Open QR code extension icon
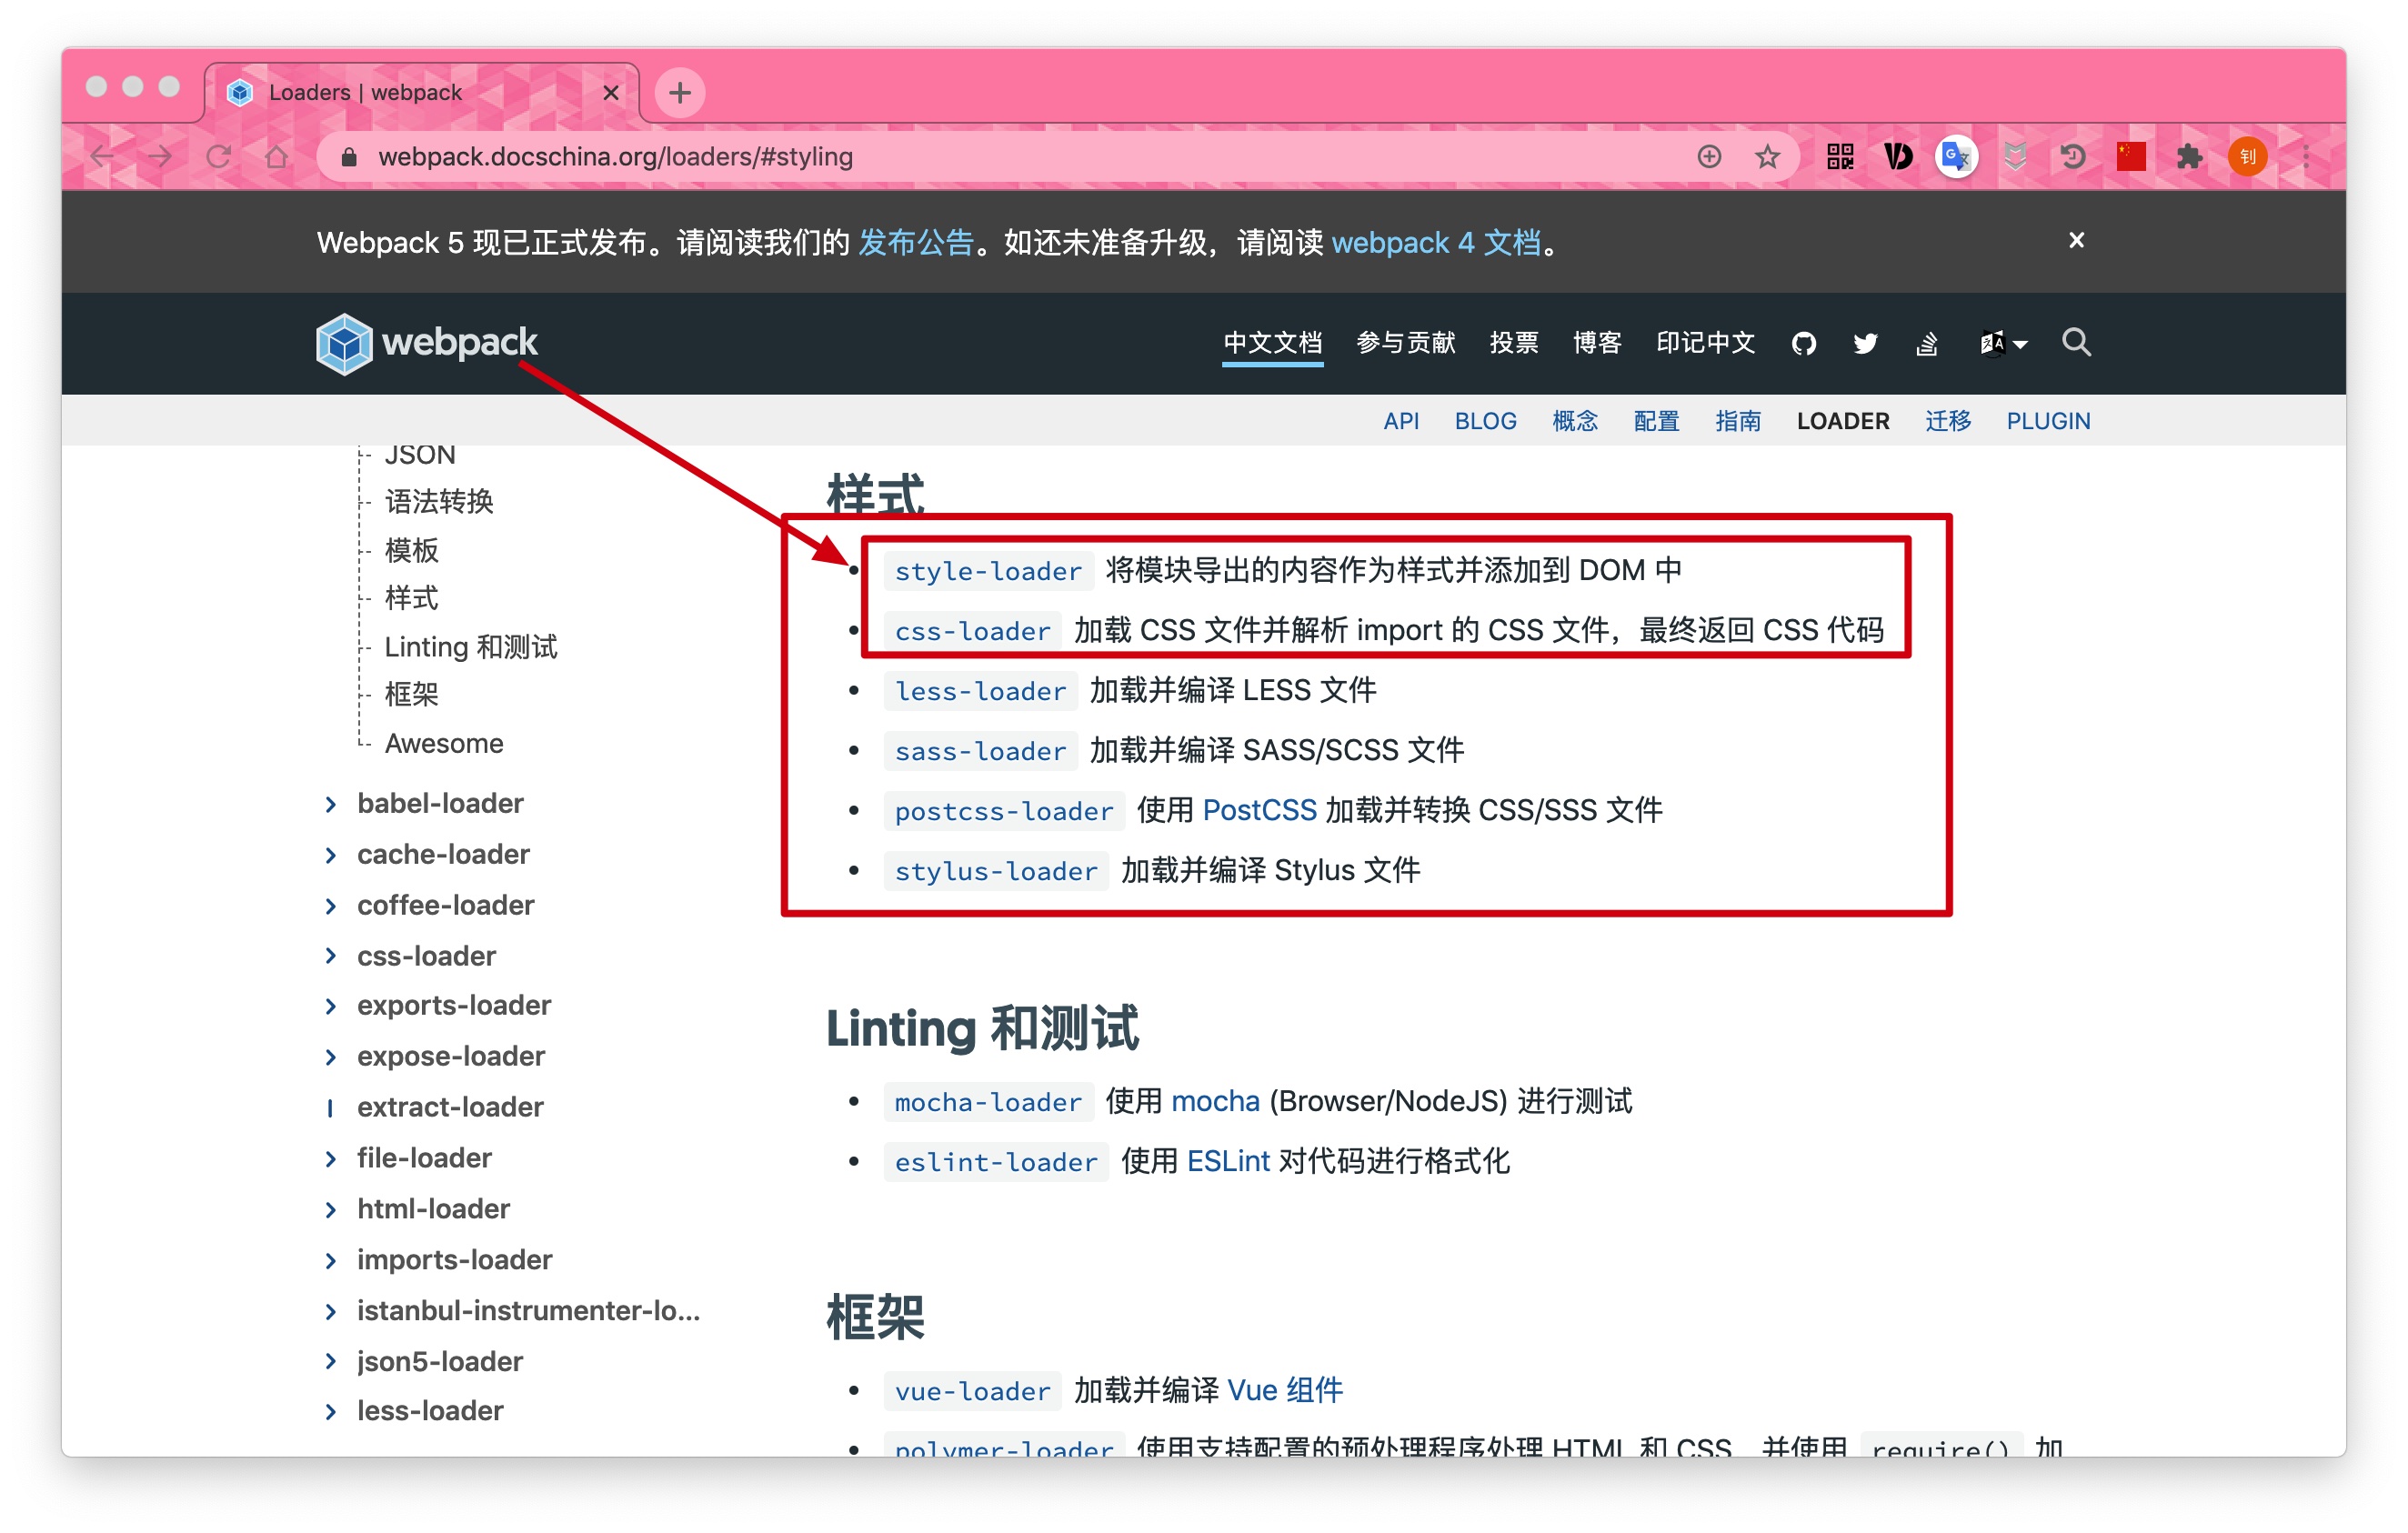2408x1533 pixels. [x=1840, y=156]
